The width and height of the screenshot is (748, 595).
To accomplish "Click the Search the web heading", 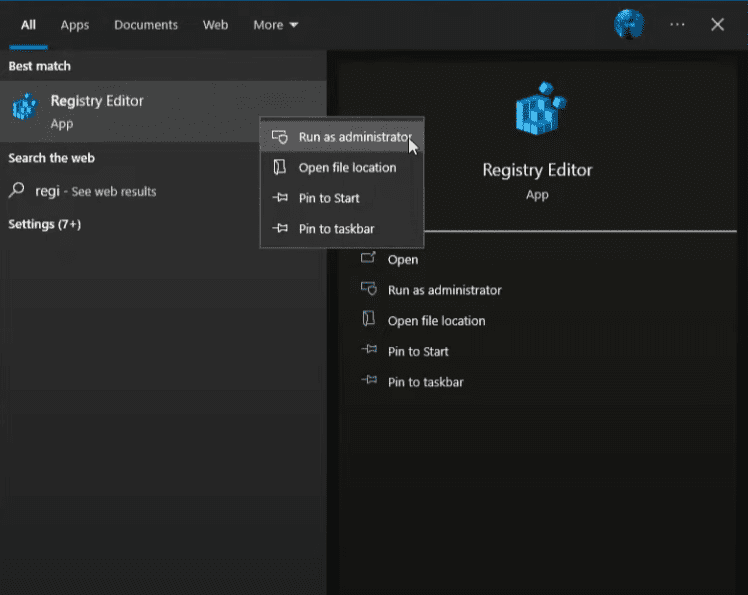I will 51,158.
